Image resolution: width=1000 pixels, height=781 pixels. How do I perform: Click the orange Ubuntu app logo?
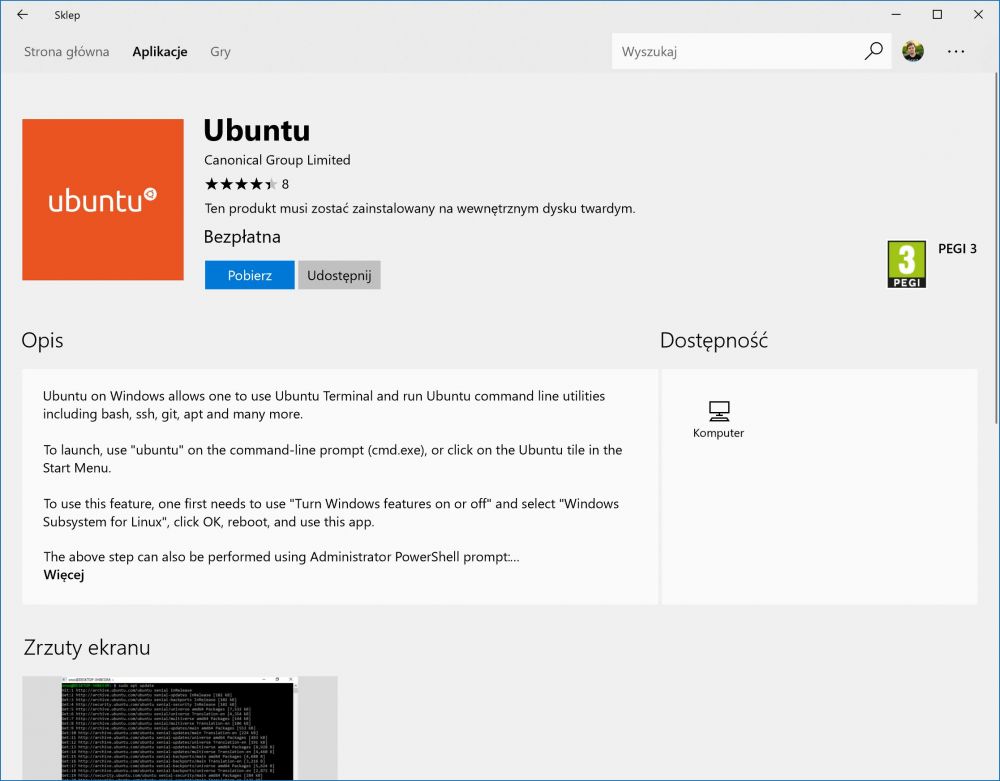point(103,200)
